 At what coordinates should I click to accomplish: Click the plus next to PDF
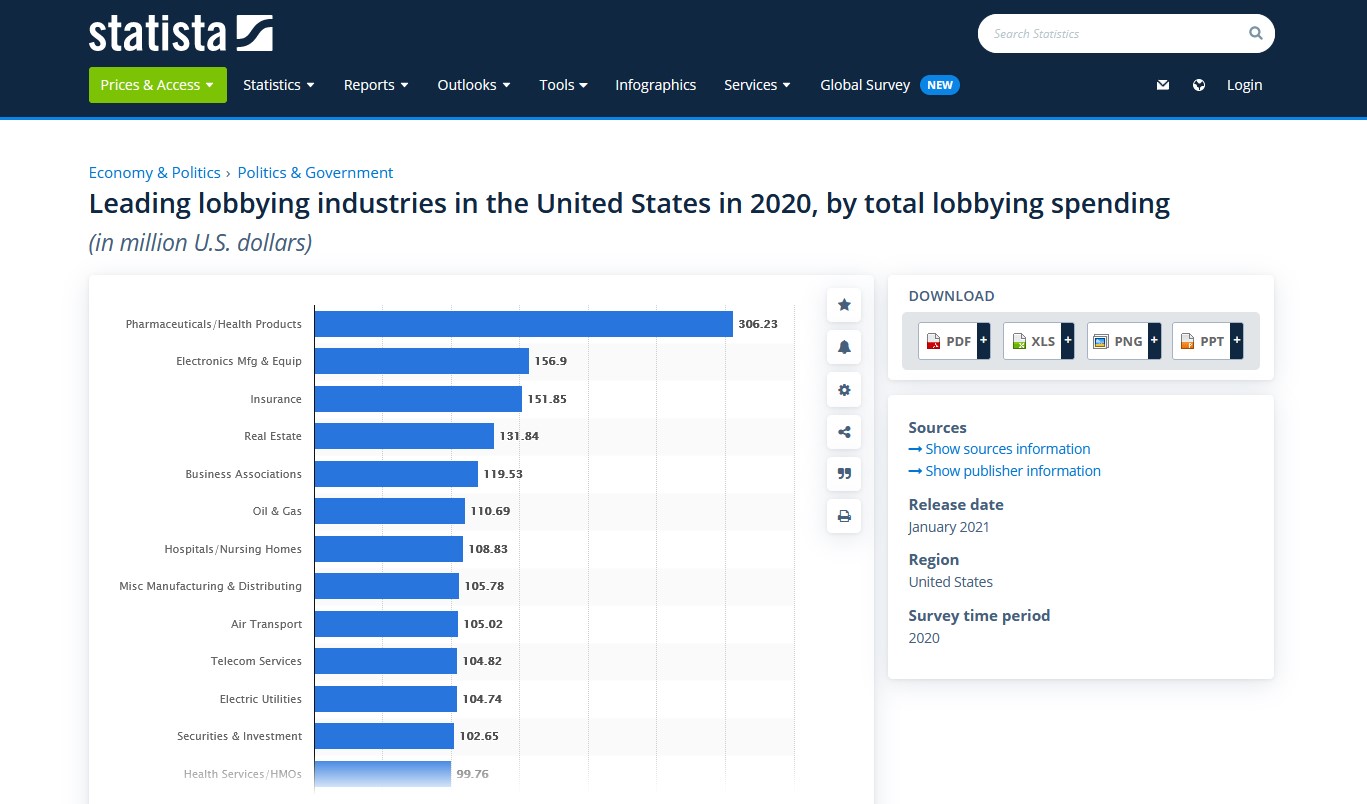click(984, 341)
